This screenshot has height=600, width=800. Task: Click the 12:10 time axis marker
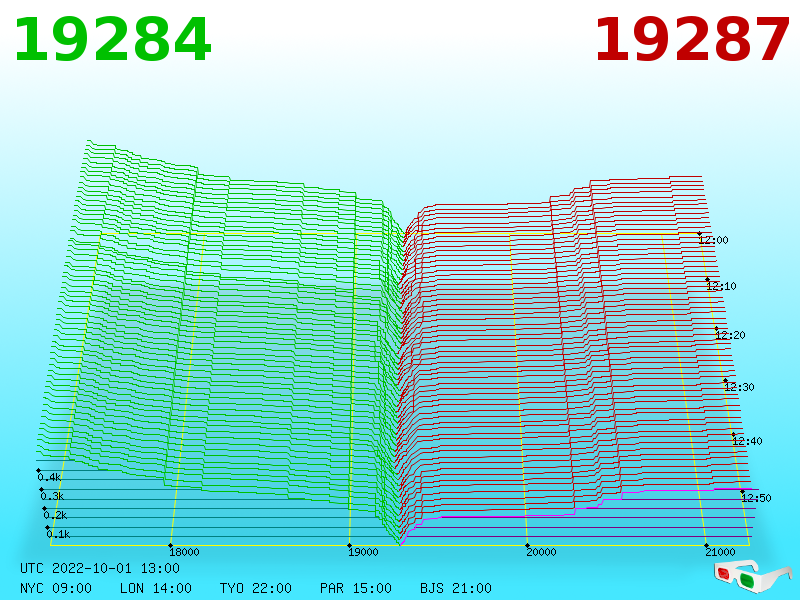(x=721, y=286)
